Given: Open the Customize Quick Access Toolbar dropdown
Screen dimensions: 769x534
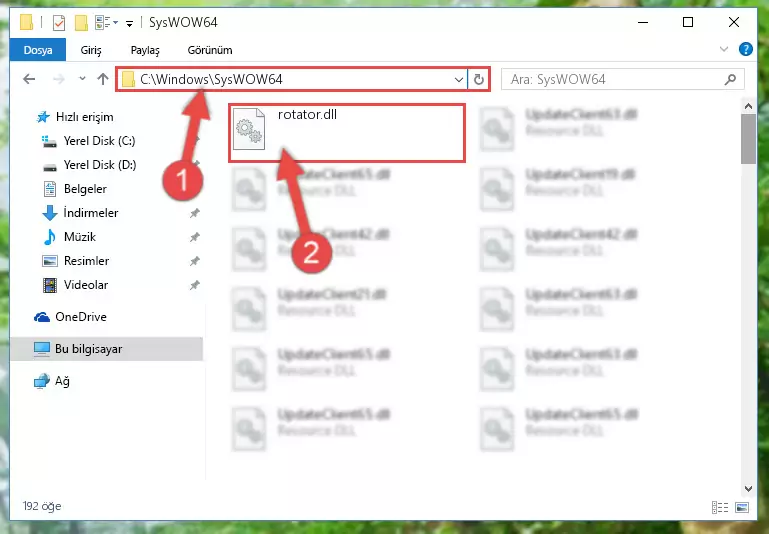Looking at the screenshot, I should coord(129,23).
